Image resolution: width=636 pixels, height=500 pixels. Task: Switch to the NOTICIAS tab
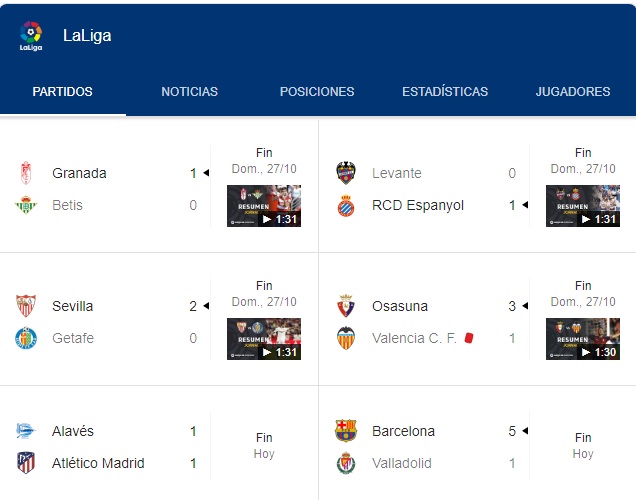tap(189, 92)
